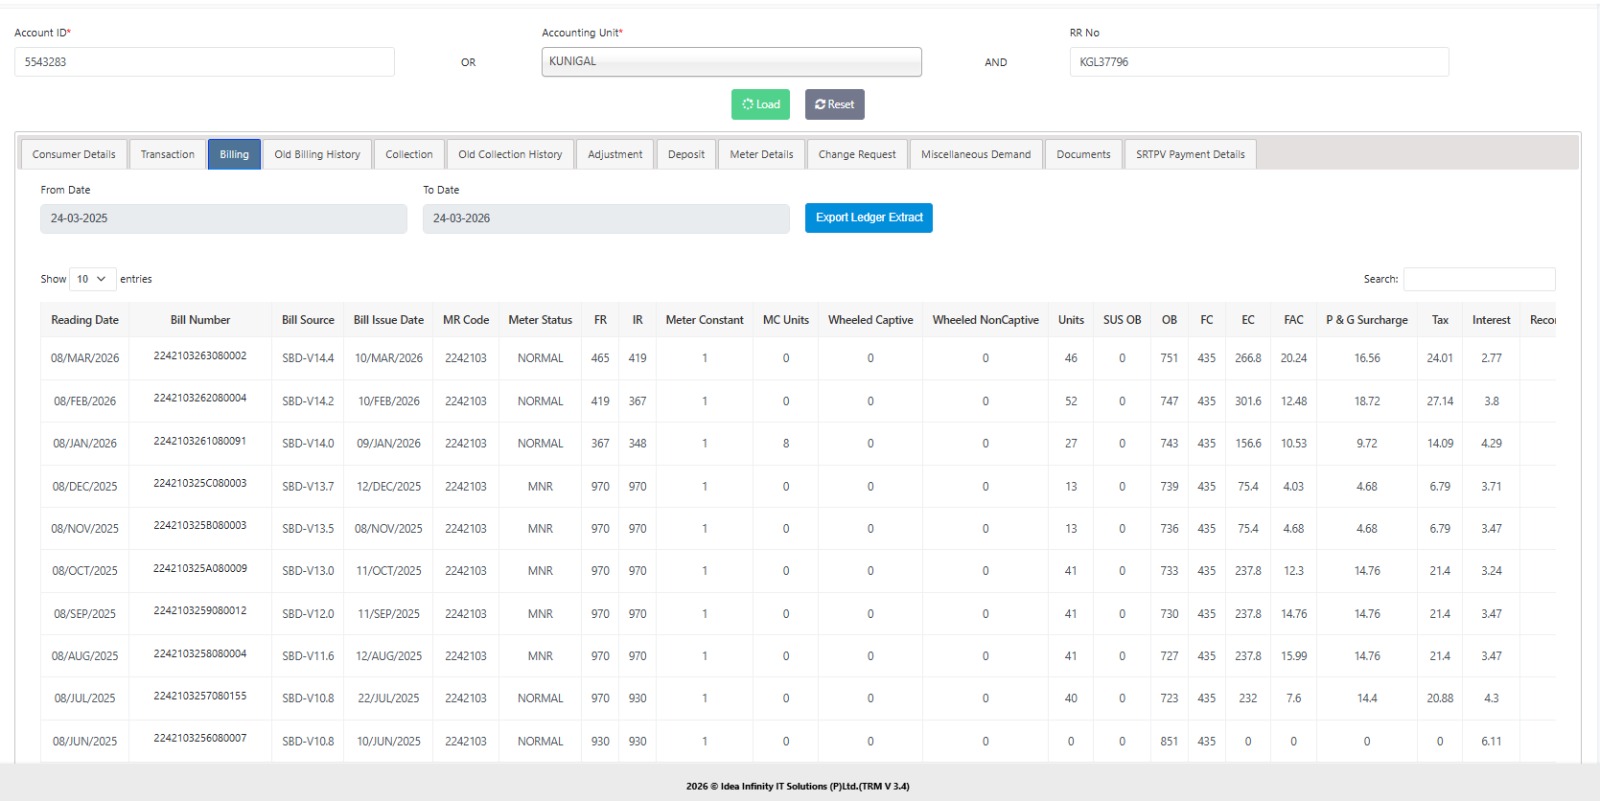Sort by Meter Status column
Image resolution: width=1600 pixels, height=801 pixels.
[x=540, y=320]
